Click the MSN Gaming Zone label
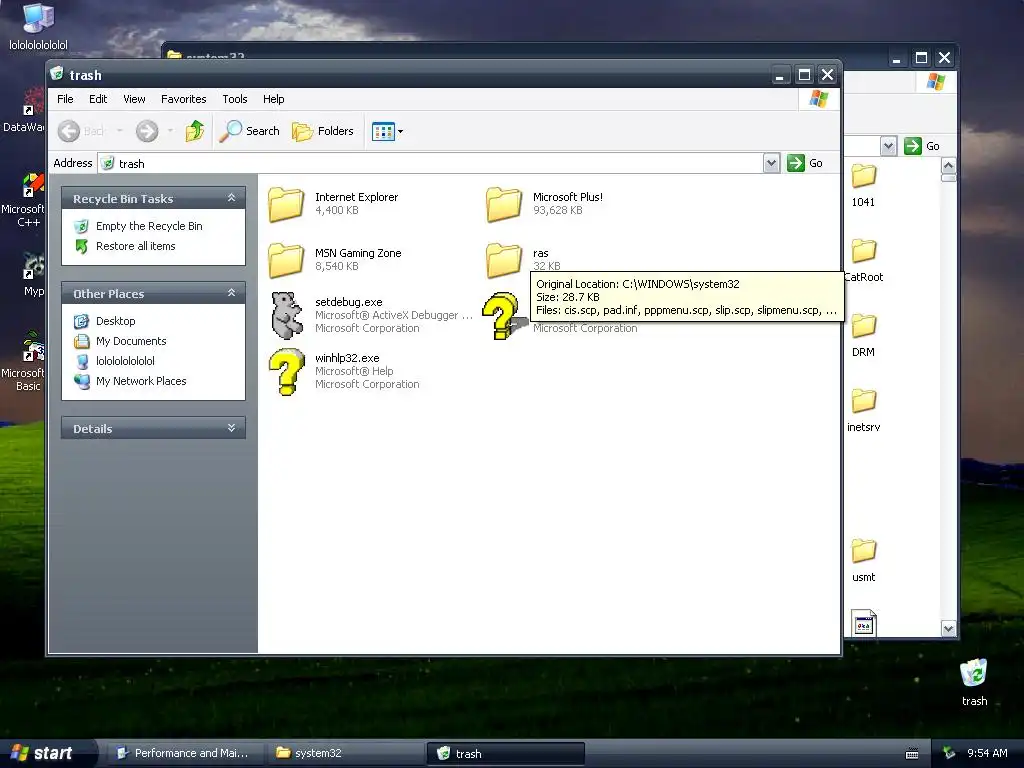The image size is (1024, 768). pos(358,253)
